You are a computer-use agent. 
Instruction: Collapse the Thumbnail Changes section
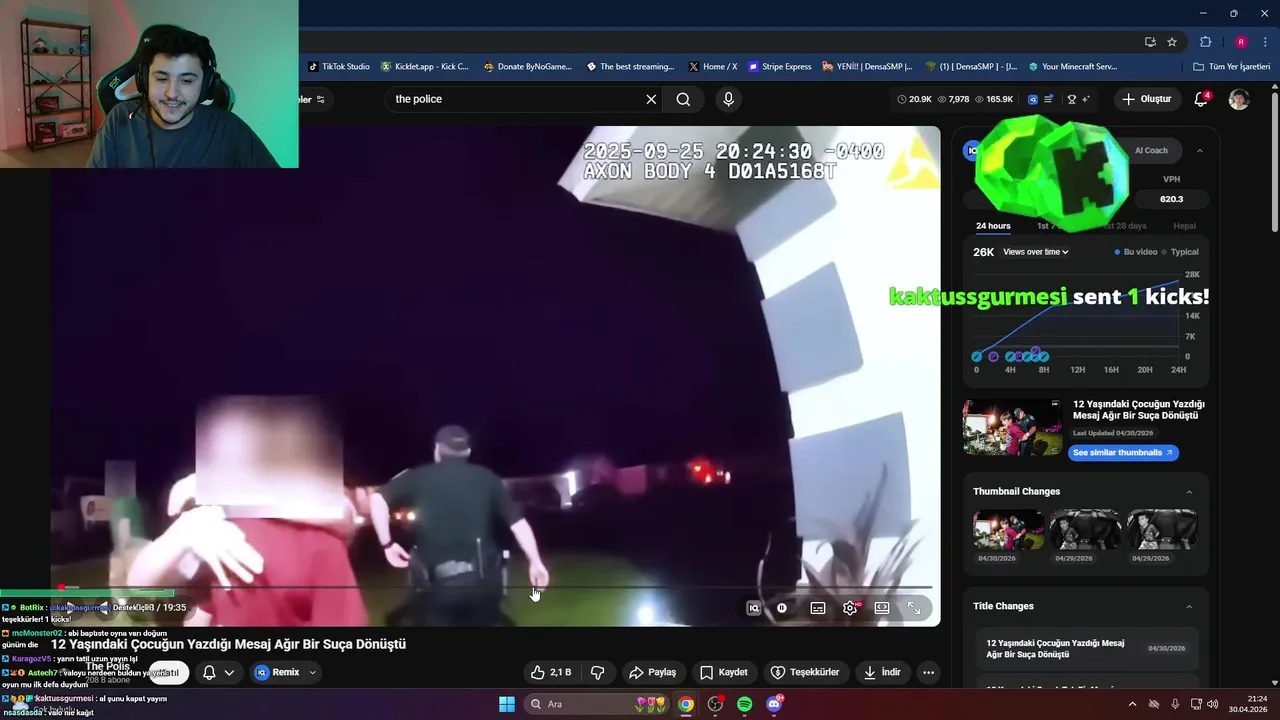(1189, 491)
